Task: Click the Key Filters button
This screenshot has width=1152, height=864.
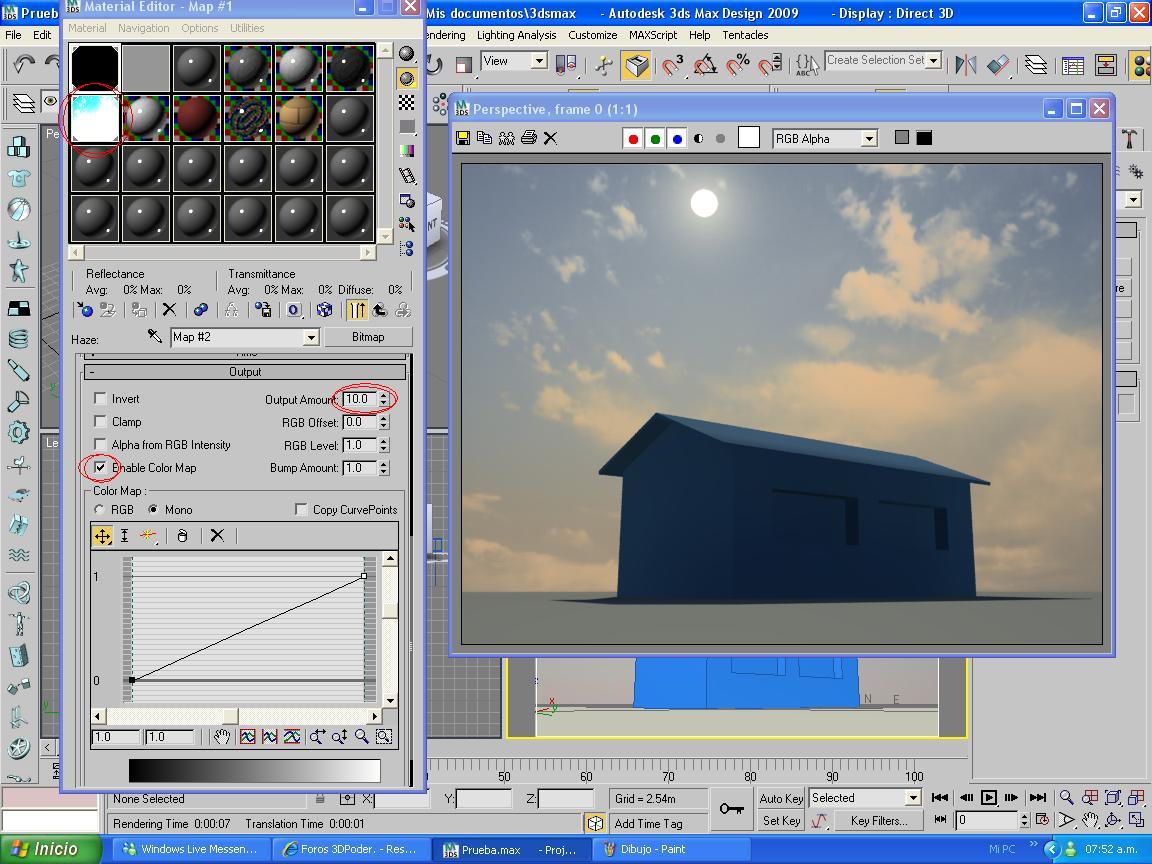Action: (x=878, y=821)
